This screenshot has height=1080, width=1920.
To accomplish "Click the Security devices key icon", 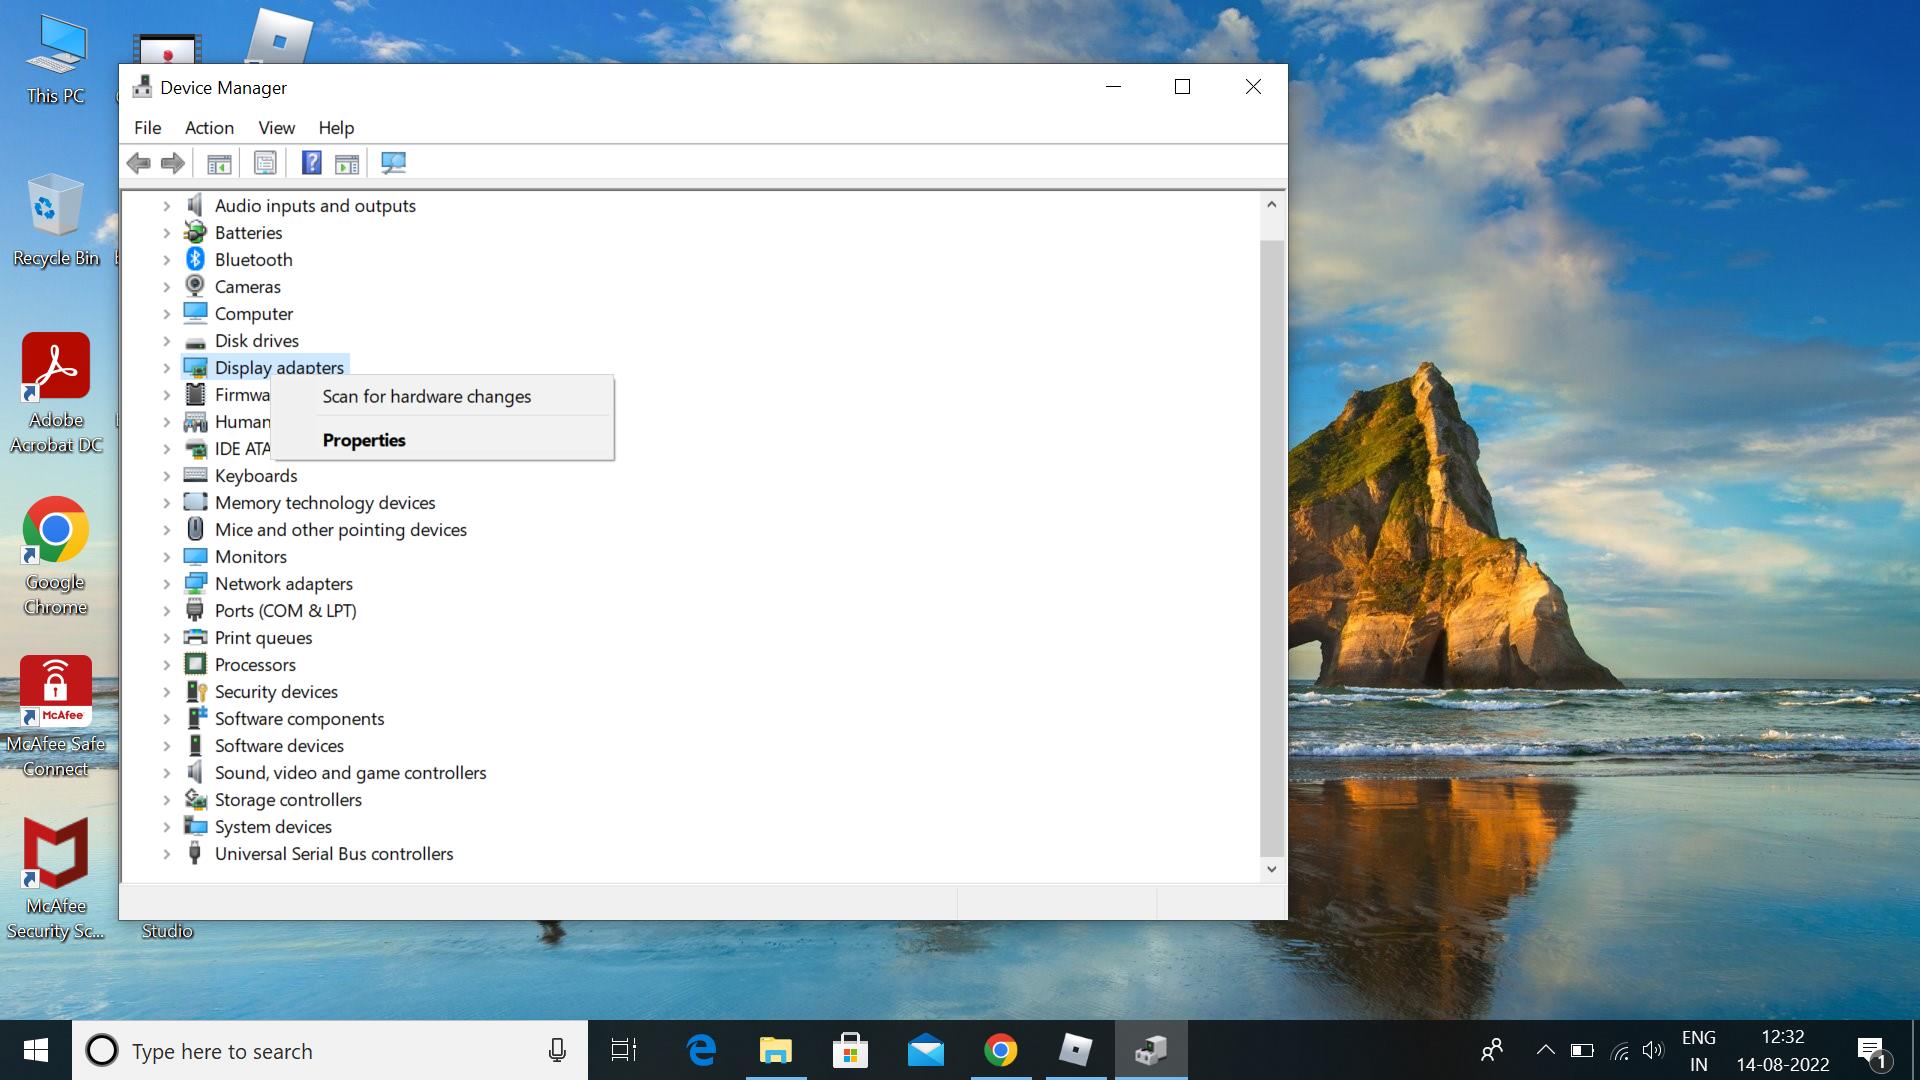I will pos(196,691).
